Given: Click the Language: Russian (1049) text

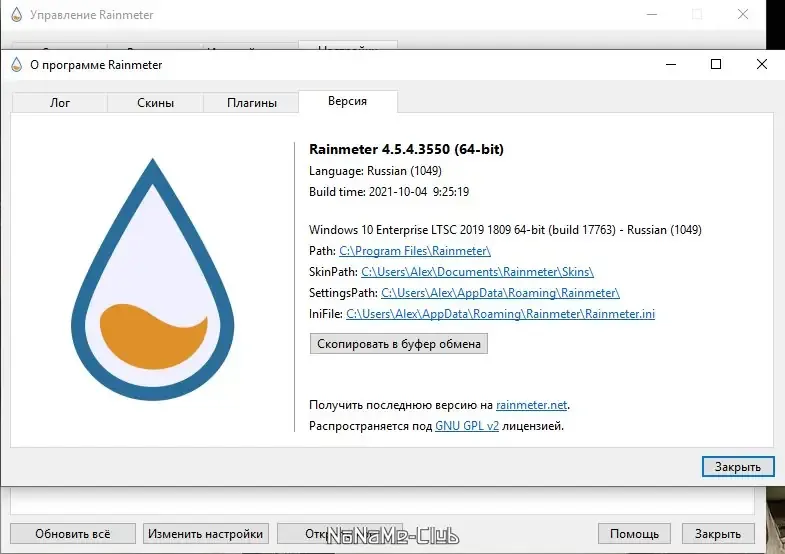Looking at the screenshot, I should (375, 171).
